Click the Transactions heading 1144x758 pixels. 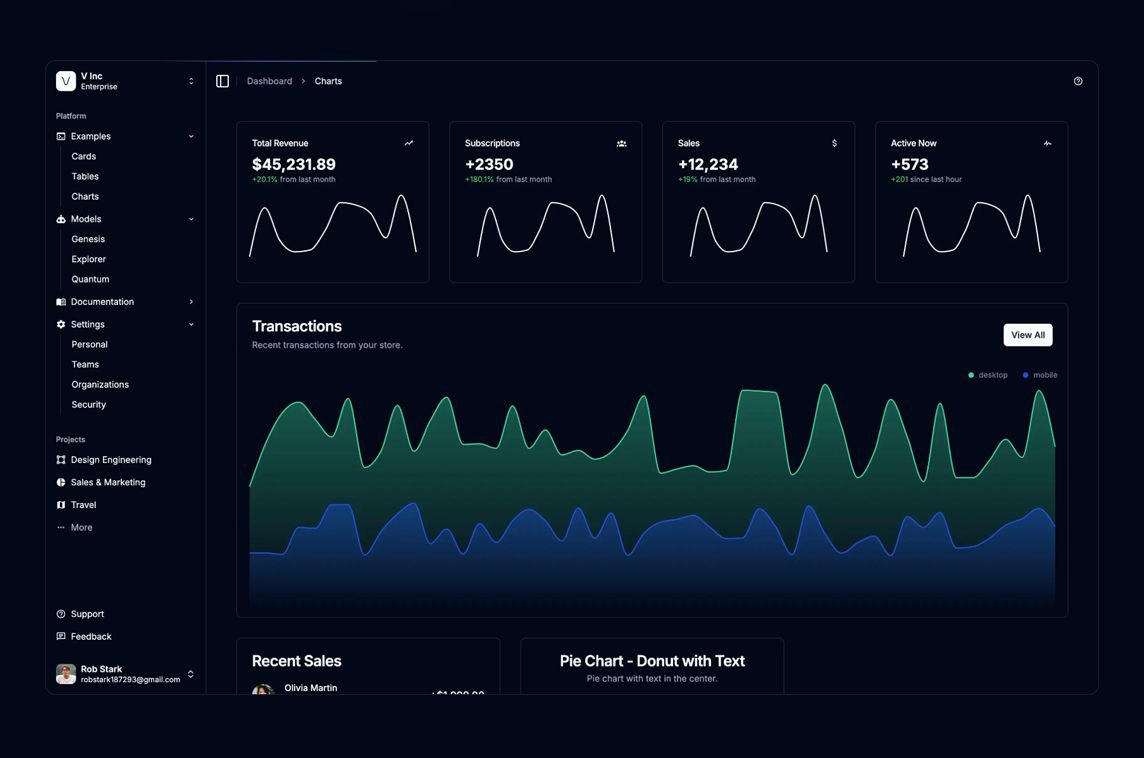pyautogui.click(x=297, y=326)
